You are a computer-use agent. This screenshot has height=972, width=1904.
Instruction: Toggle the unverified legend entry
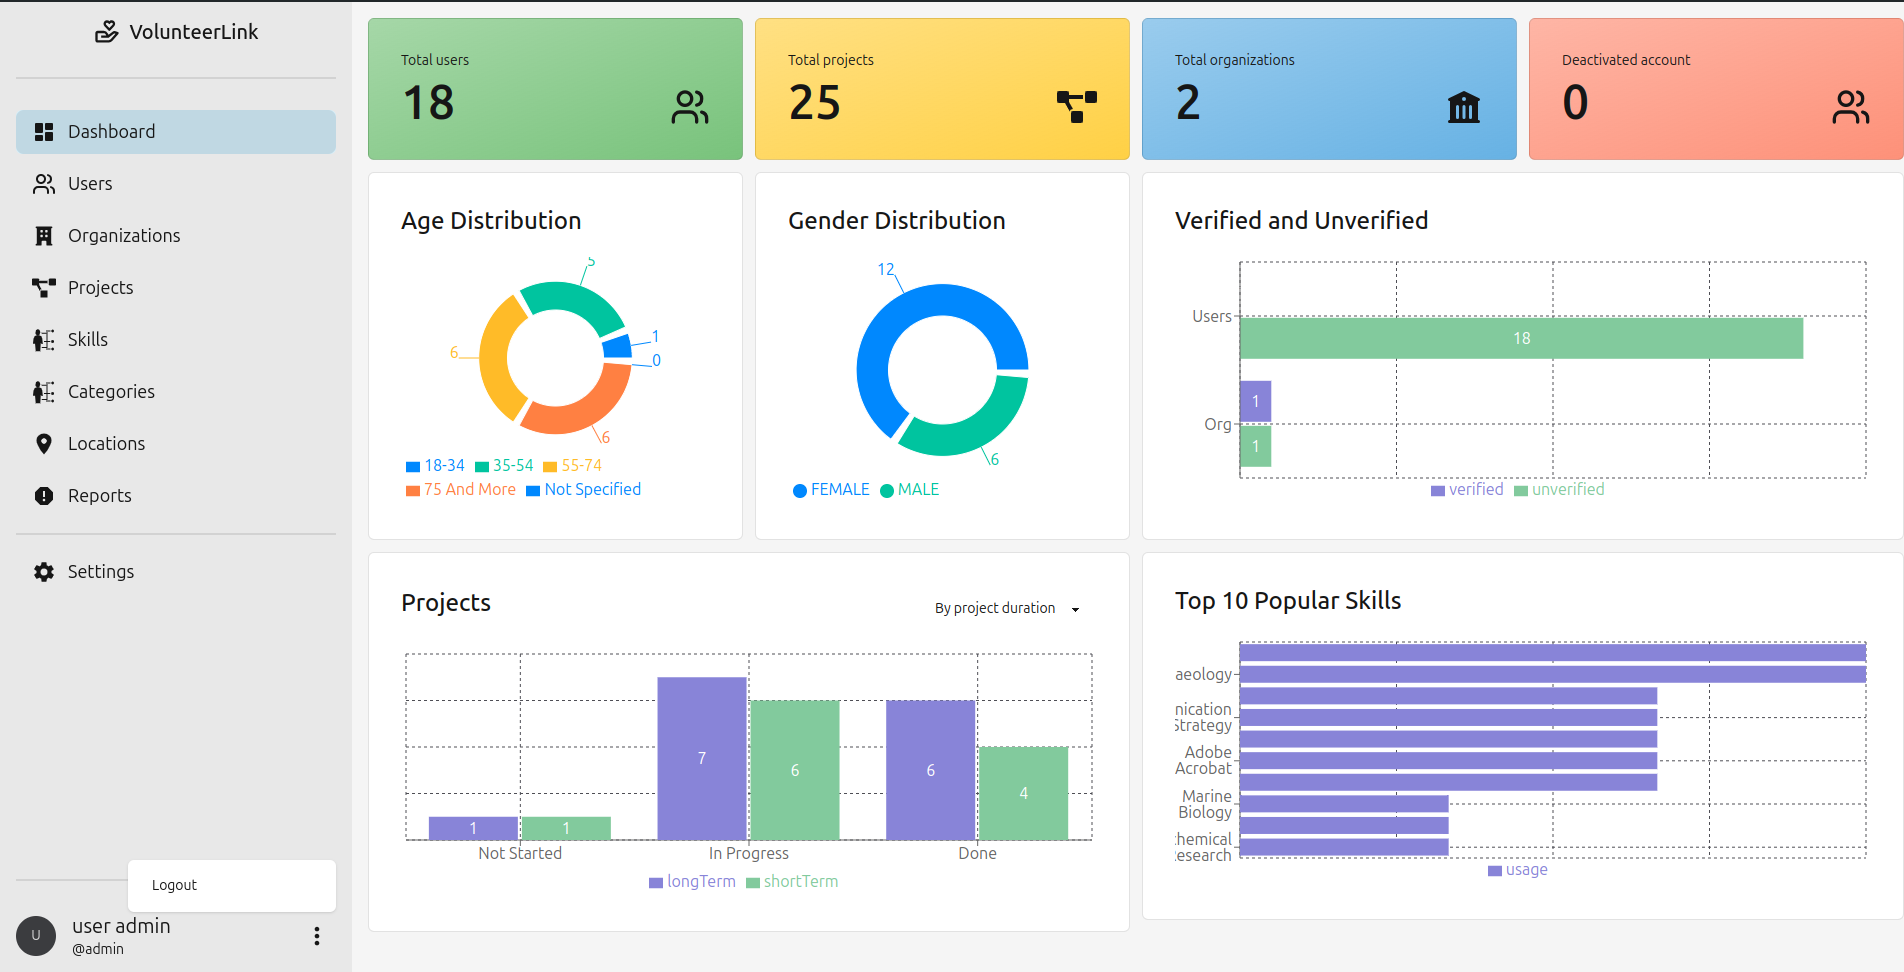[x=1559, y=490]
